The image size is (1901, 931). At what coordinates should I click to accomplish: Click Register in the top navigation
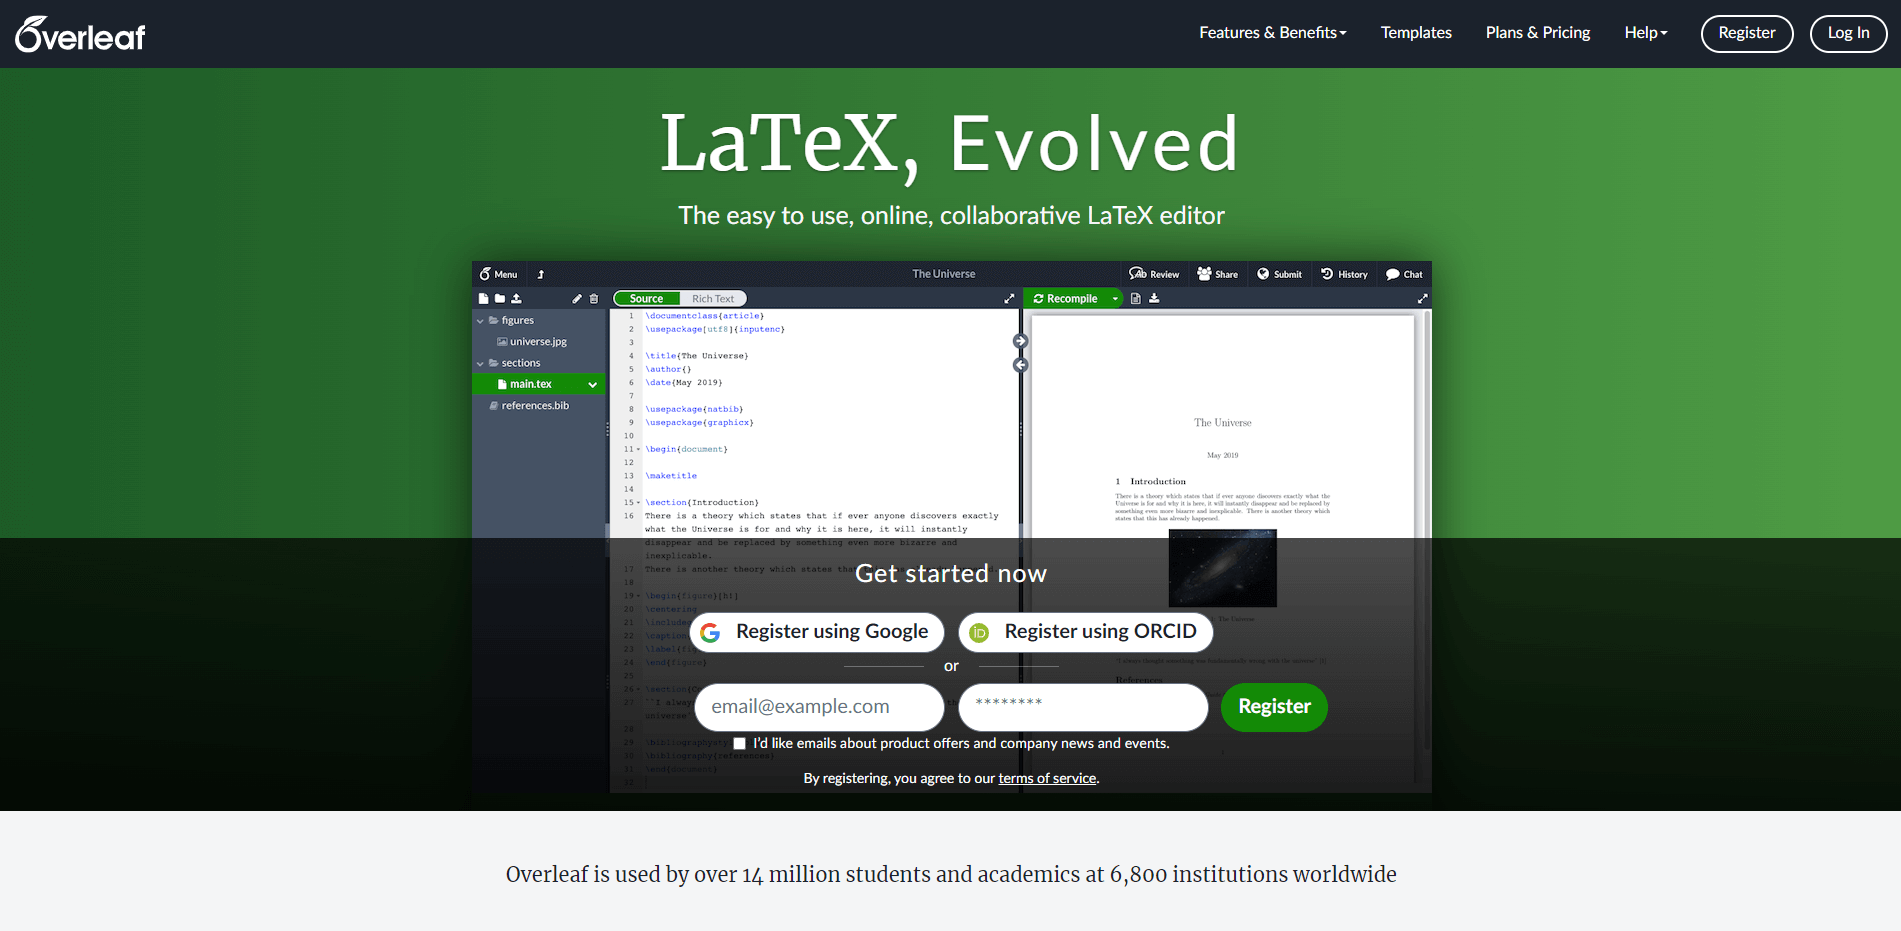(x=1747, y=33)
